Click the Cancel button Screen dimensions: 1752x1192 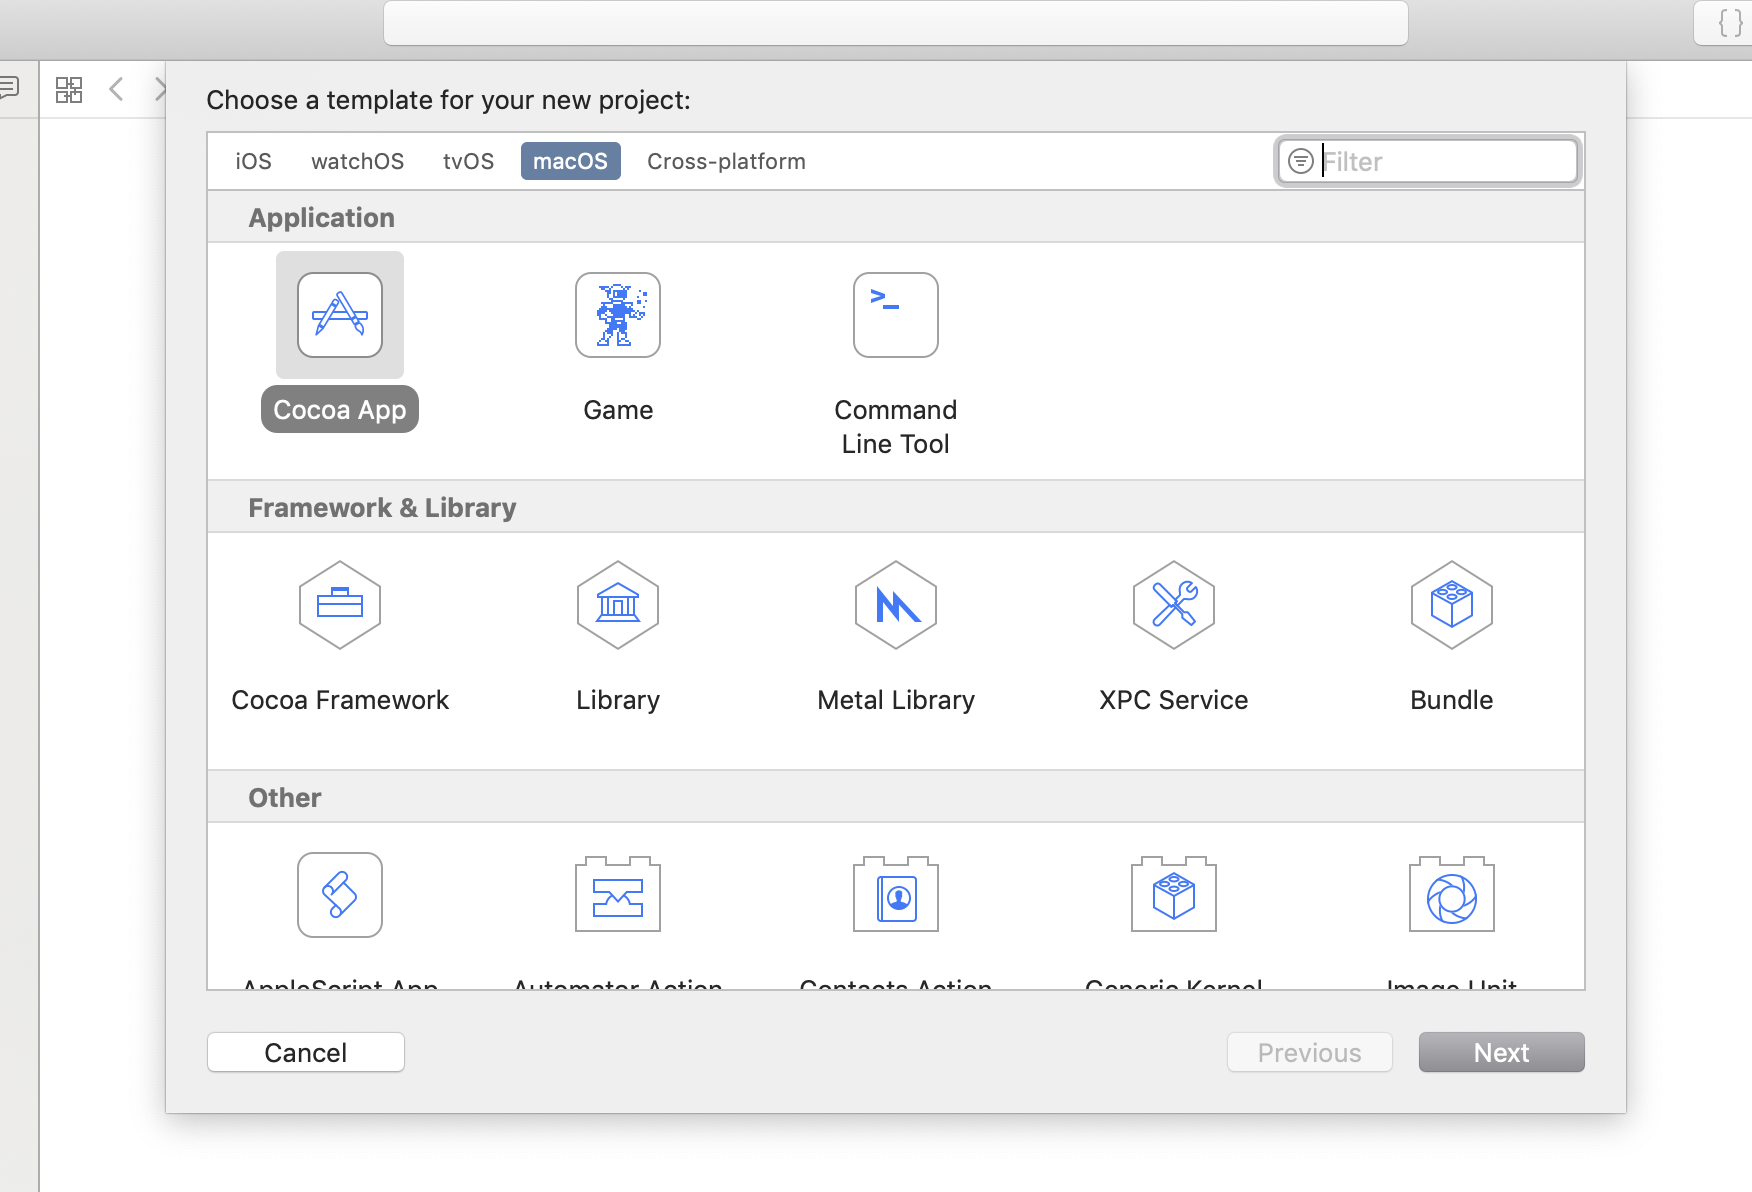click(x=306, y=1052)
